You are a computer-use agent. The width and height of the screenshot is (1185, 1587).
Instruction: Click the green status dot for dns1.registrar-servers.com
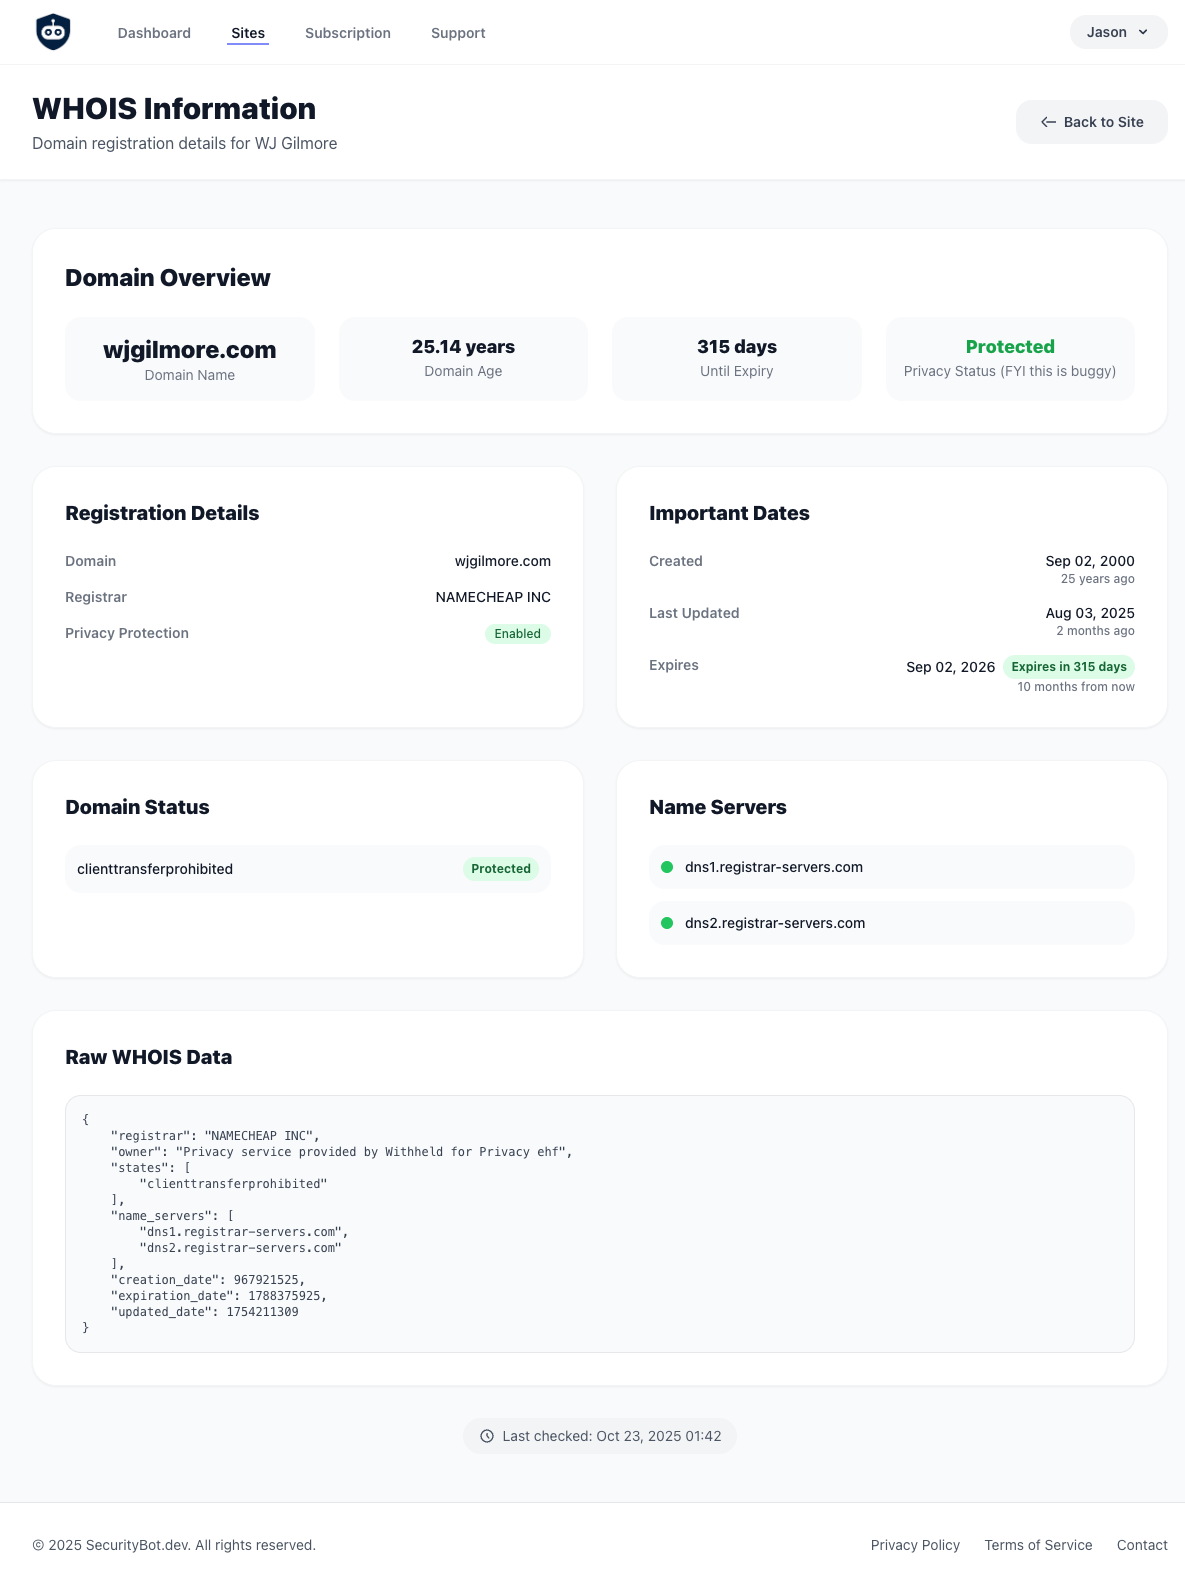(667, 867)
